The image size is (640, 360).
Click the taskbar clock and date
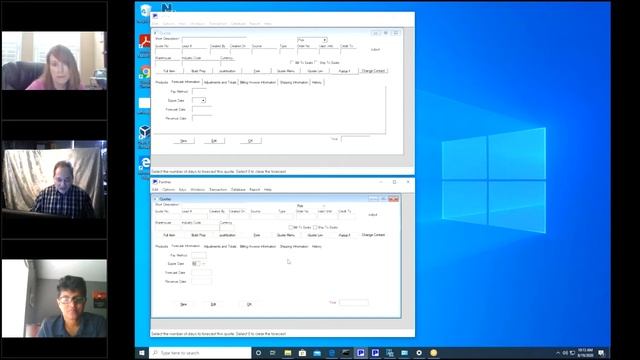coord(585,353)
